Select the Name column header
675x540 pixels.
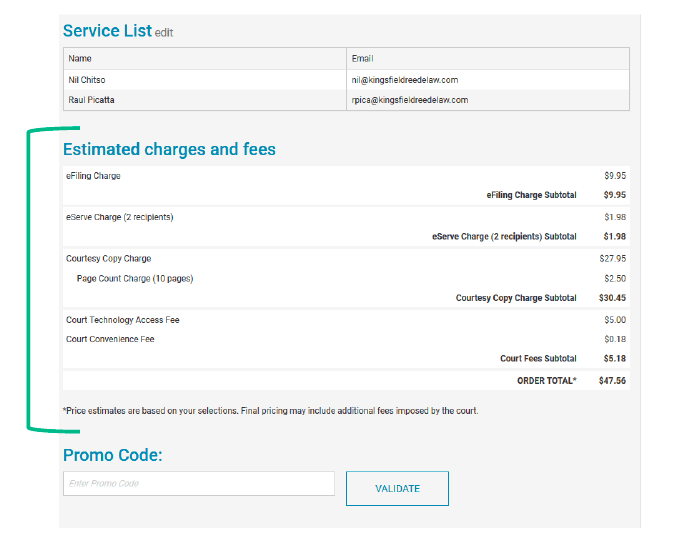click(x=80, y=59)
